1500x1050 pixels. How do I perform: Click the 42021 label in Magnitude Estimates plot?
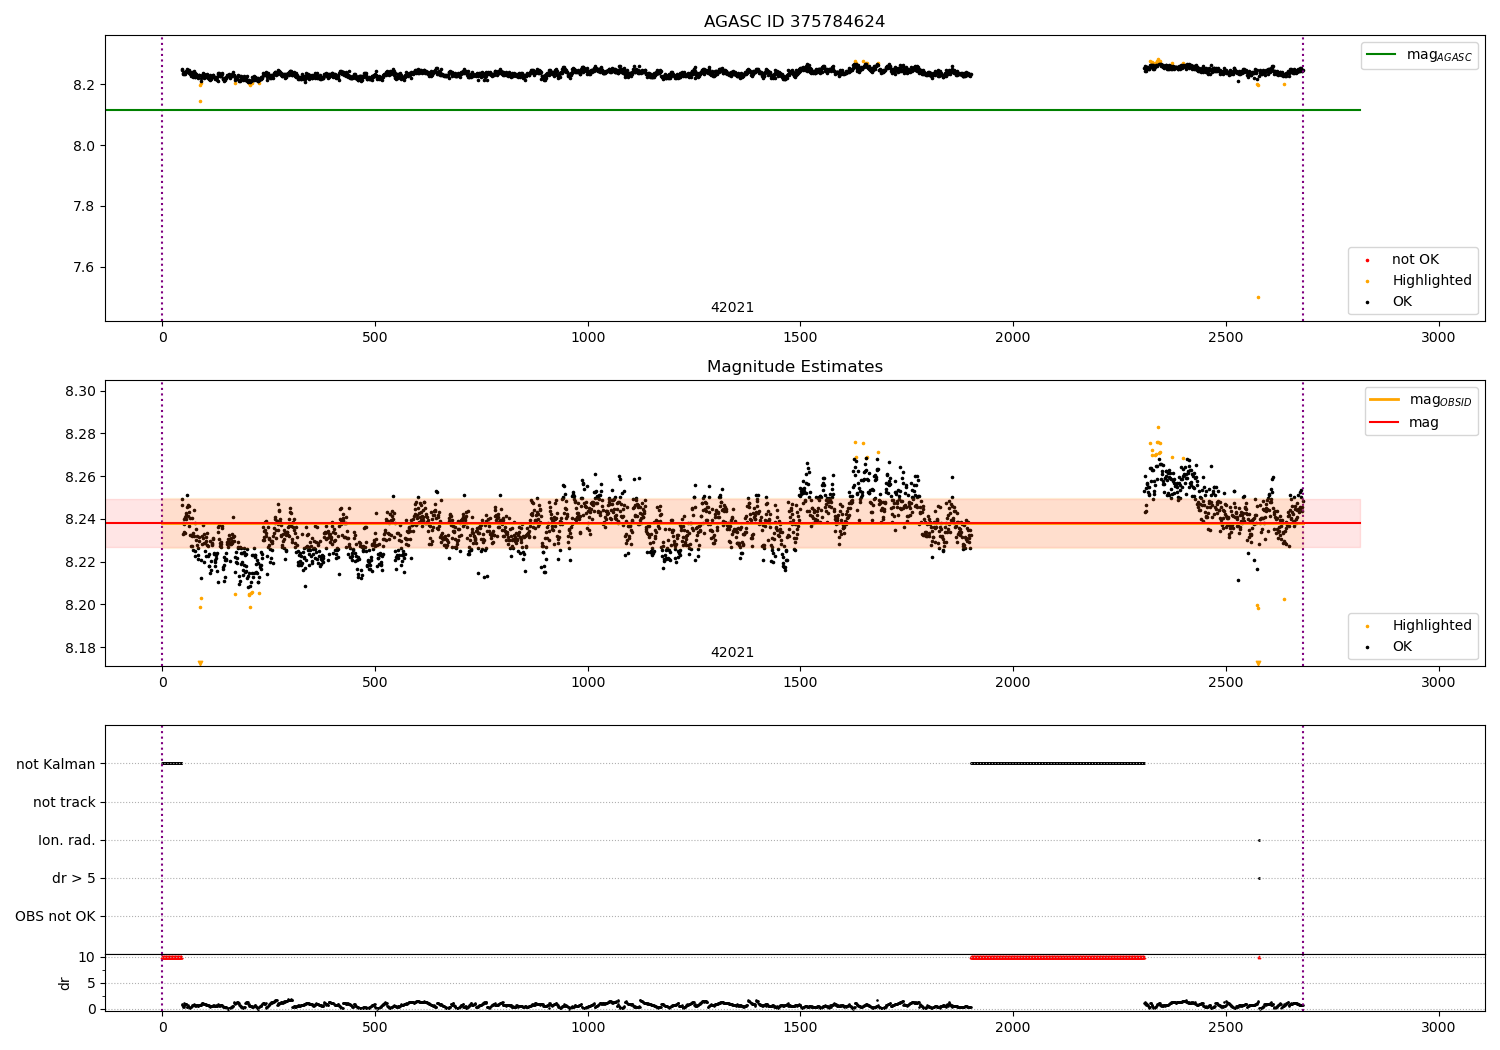[x=732, y=653]
